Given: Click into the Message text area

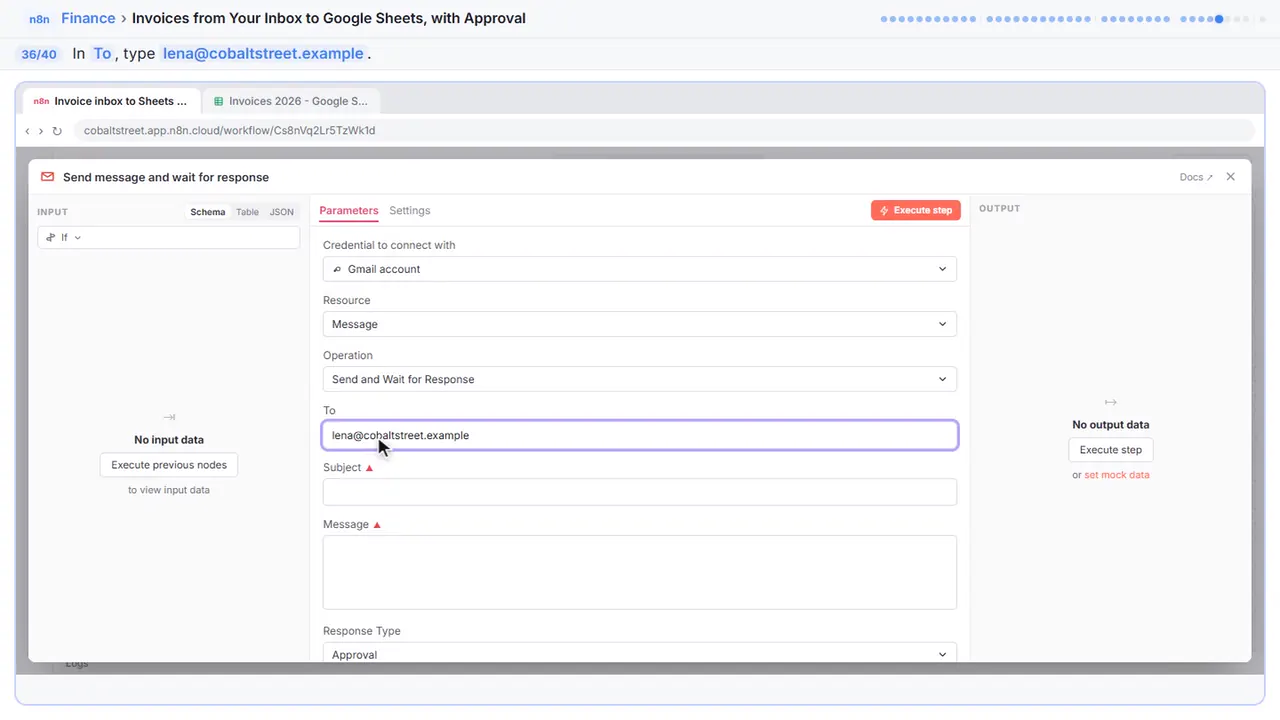Looking at the screenshot, I should pyautogui.click(x=640, y=572).
